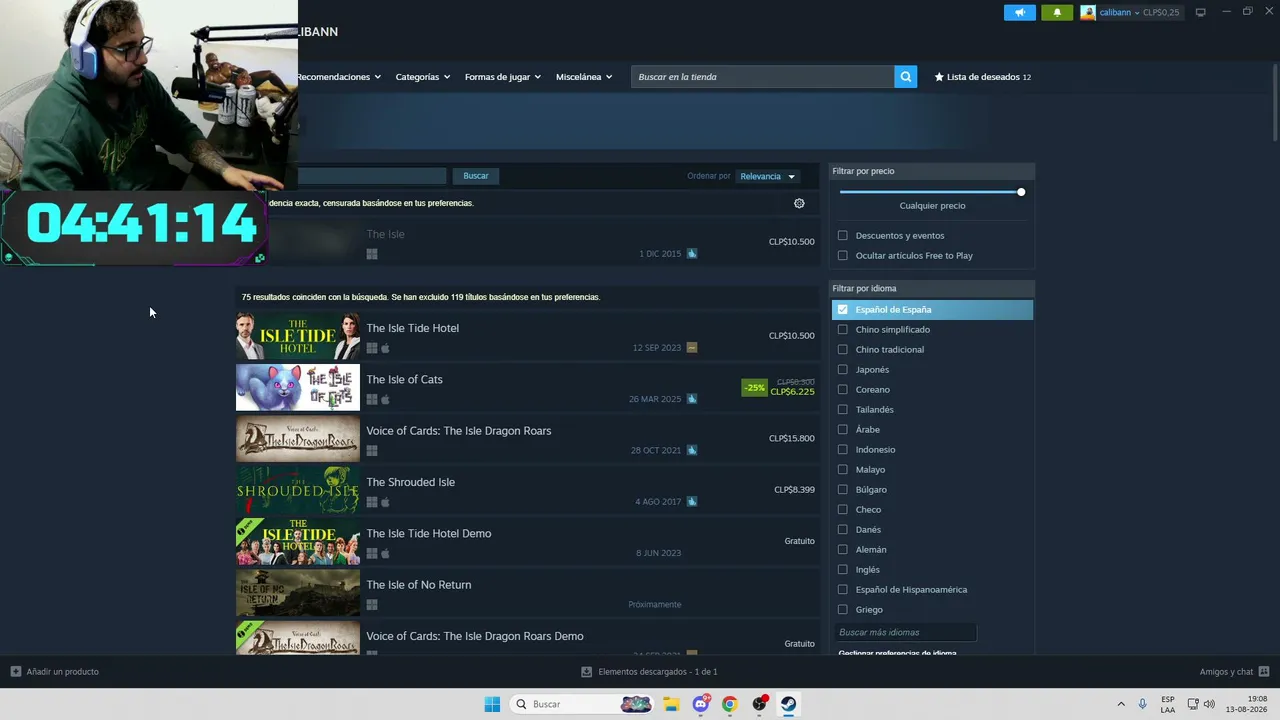Image resolution: width=1280 pixels, height=720 pixels.
Task: Click the downloads icon in the bottom bar
Action: click(588, 672)
